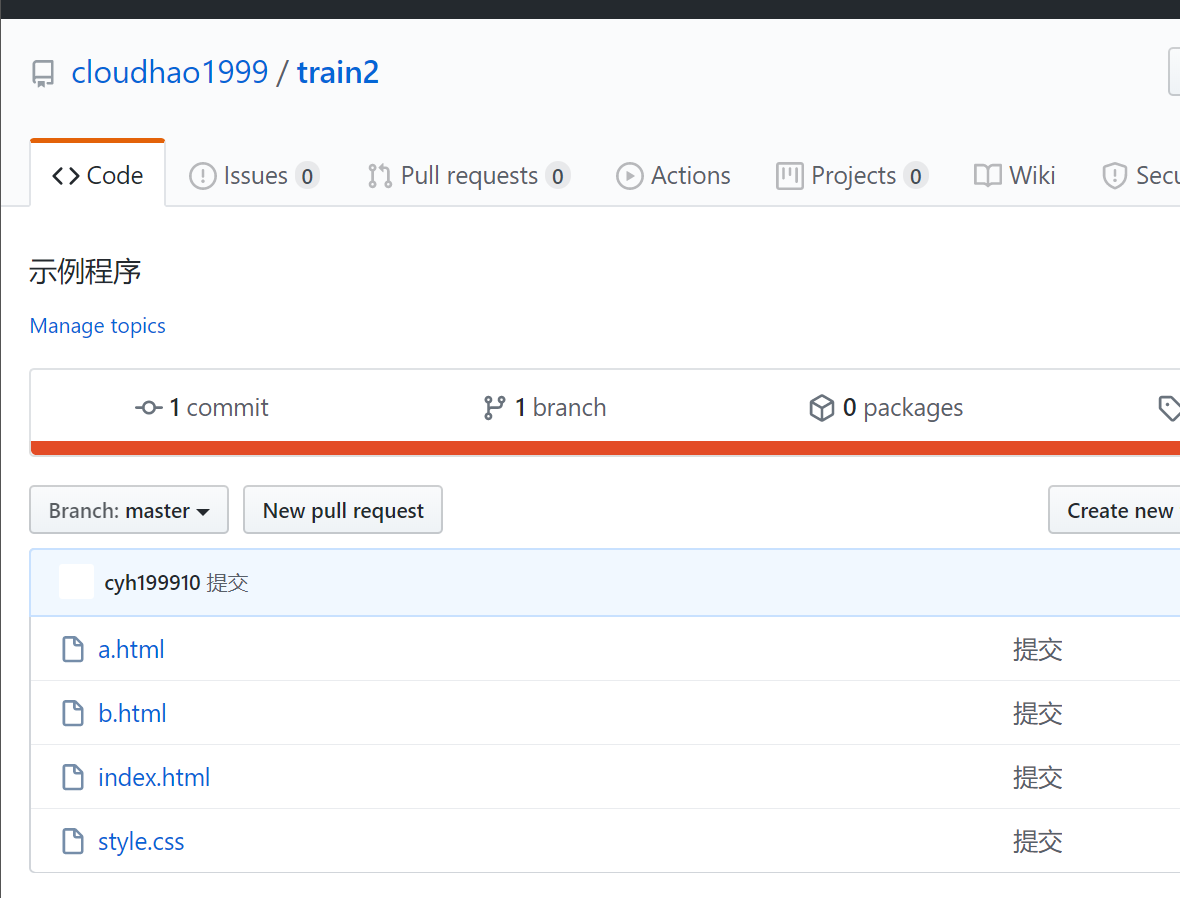Viewport: 1180px width, 898px height.
Task: Open the b.html file
Action: click(132, 713)
